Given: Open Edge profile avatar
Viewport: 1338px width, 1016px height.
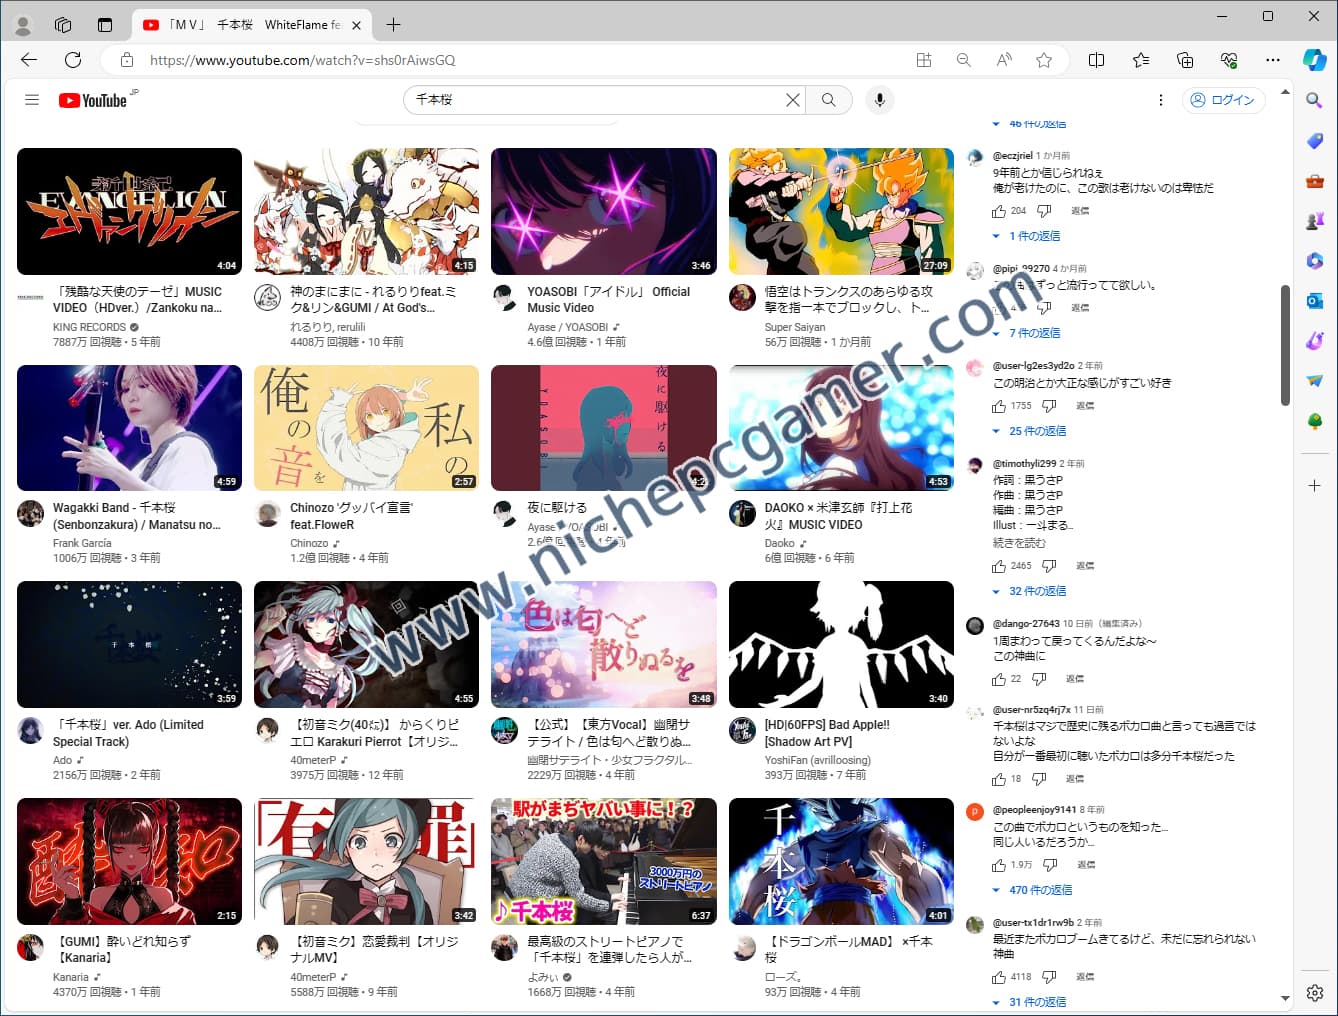Looking at the screenshot, I should pos(23,25).
